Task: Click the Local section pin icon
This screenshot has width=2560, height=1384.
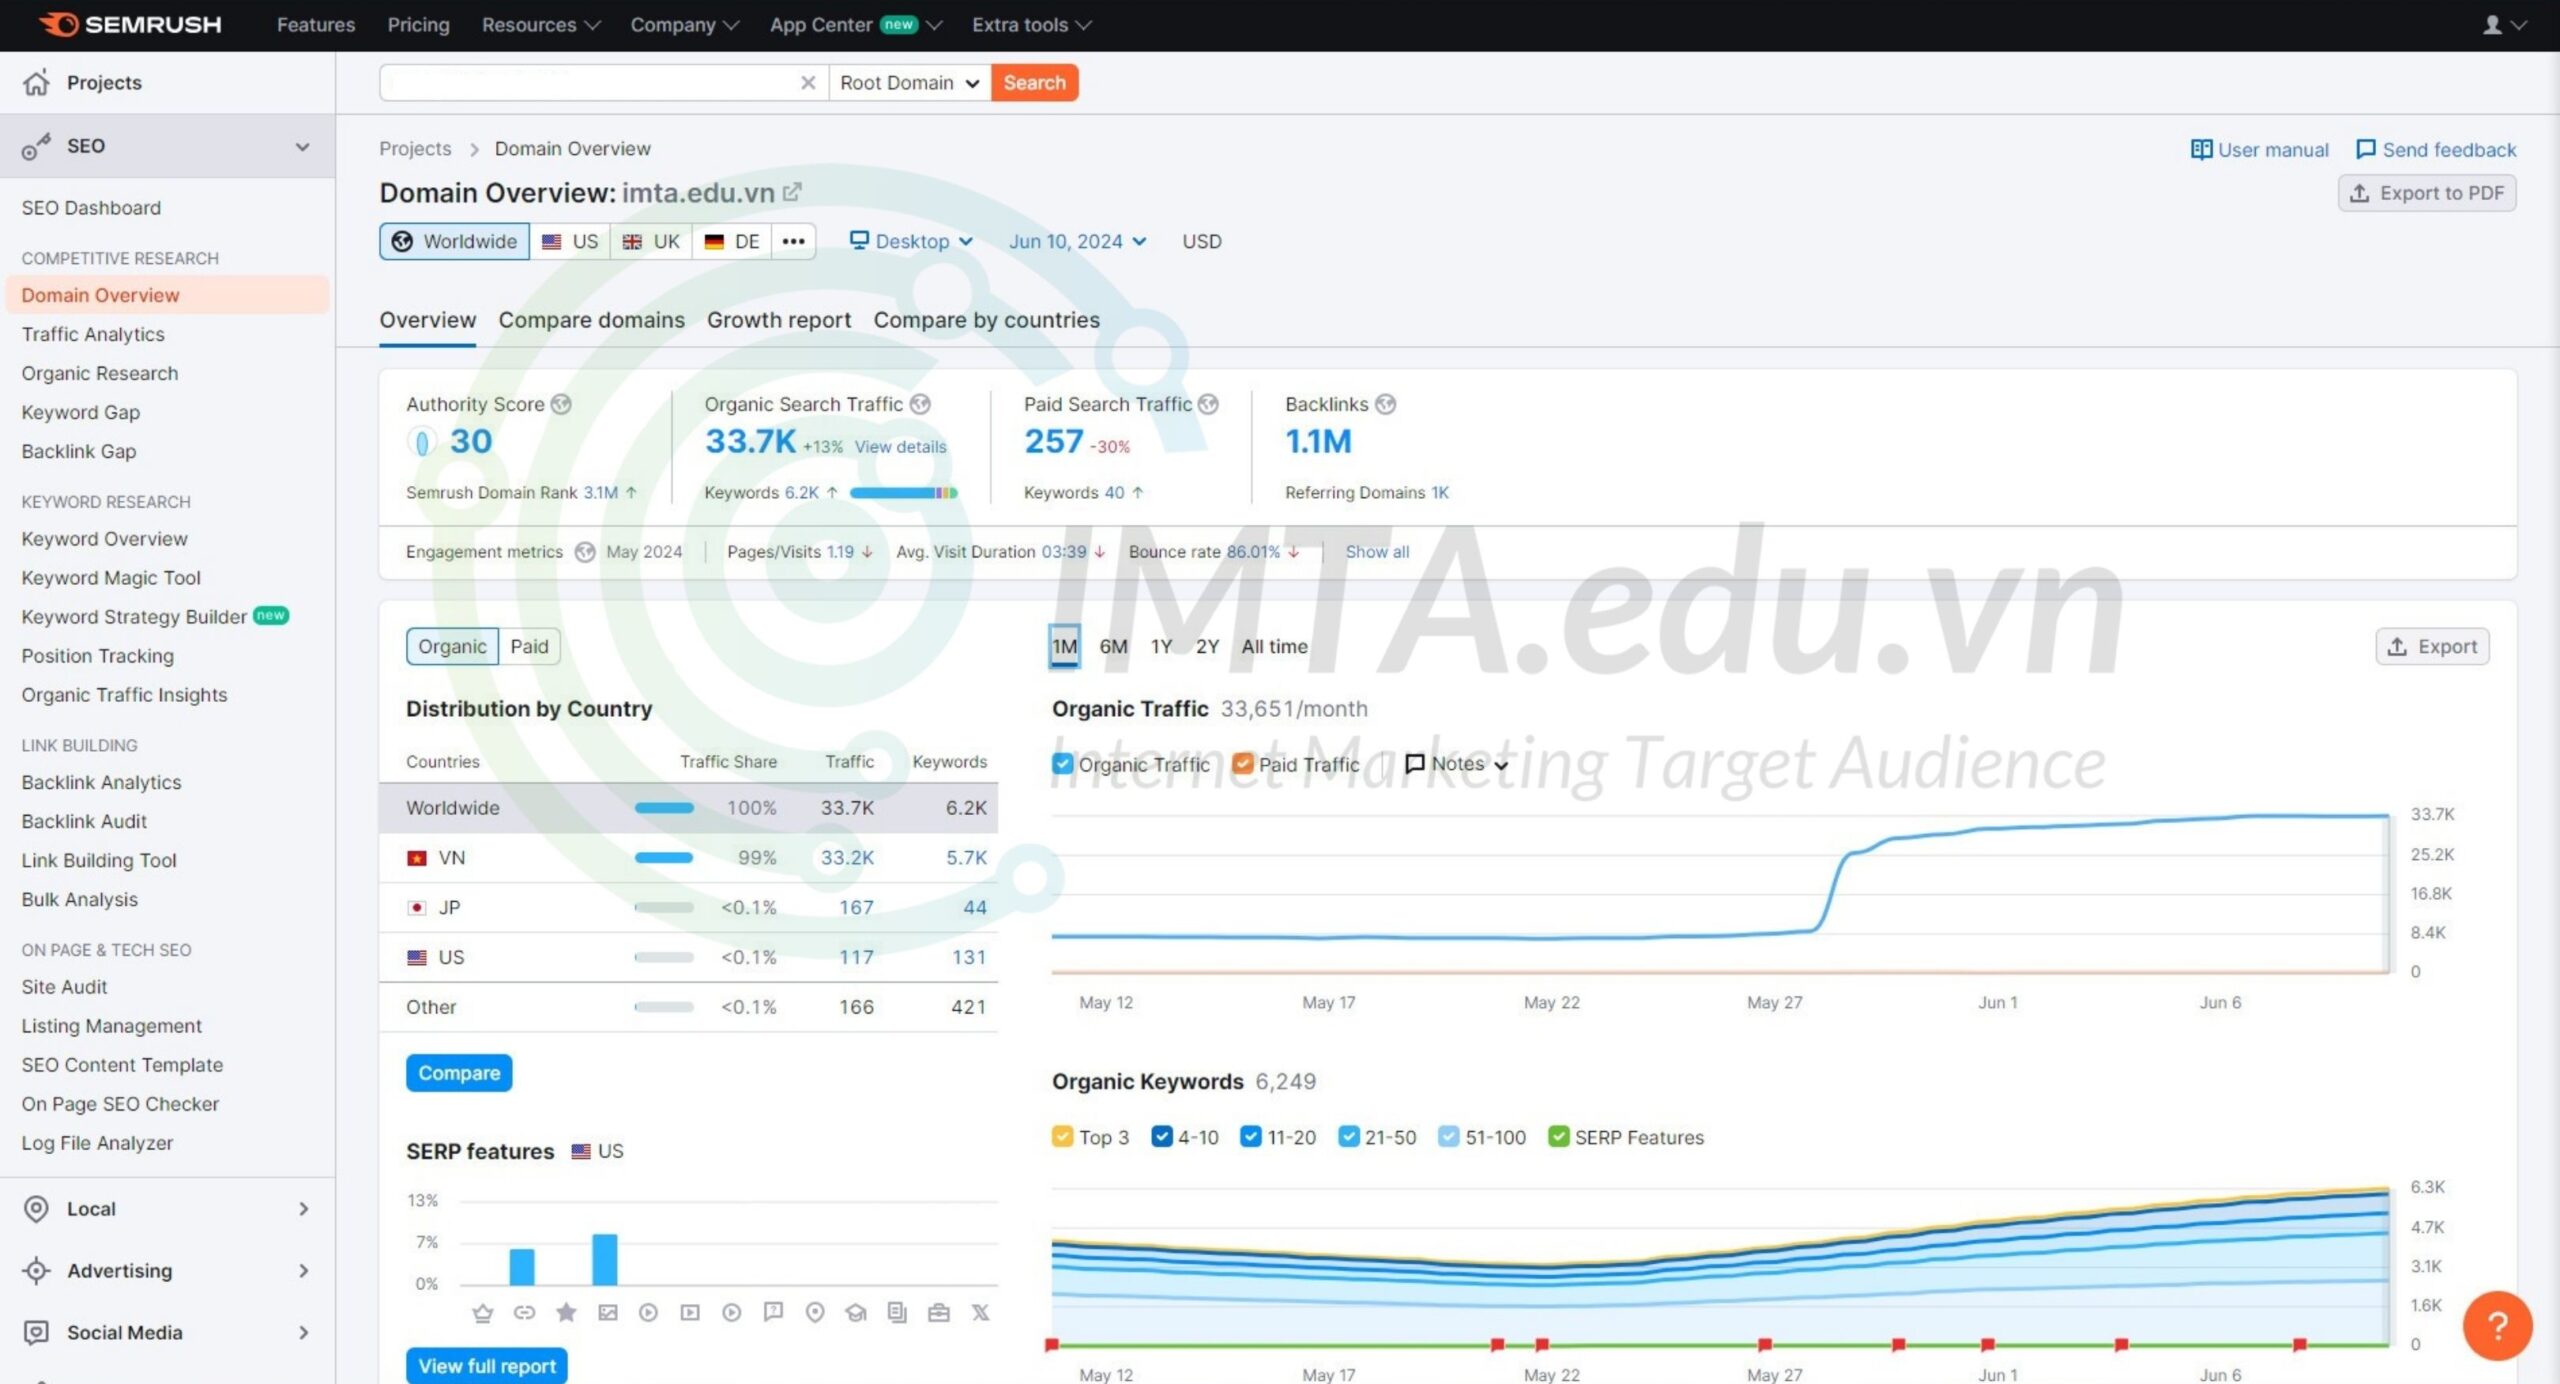Action: [36, 1208]
